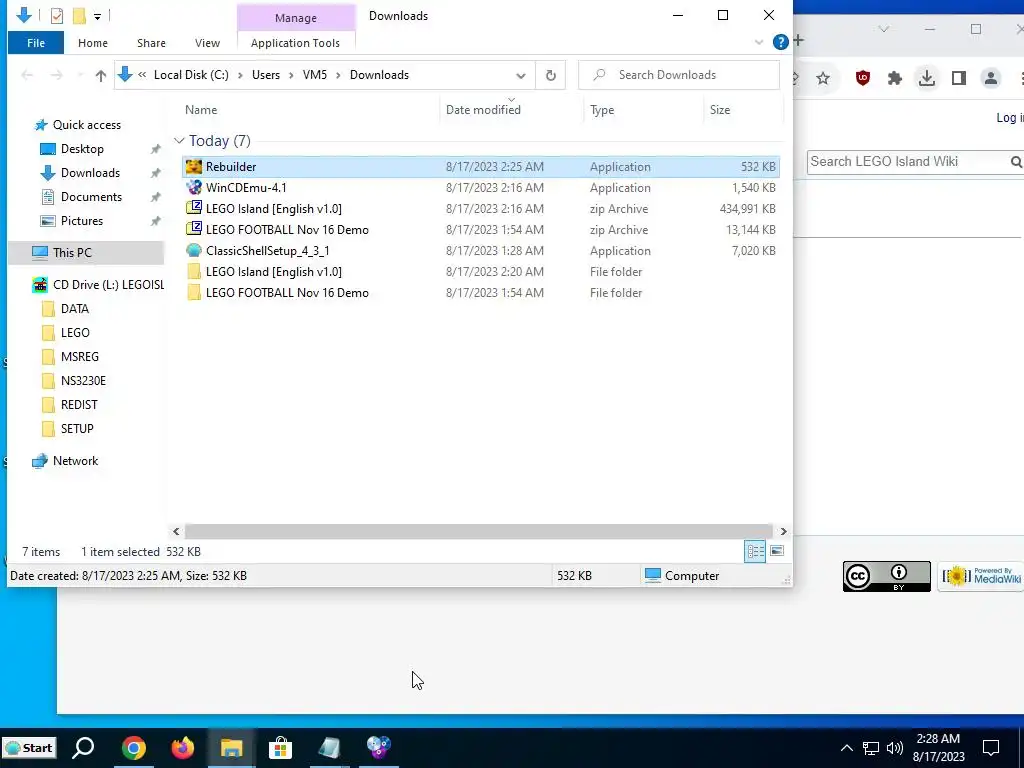Viewport: 1024px width, 768px height.
Task: Open browser downloads tray icon
Action: tap(927, 78)
